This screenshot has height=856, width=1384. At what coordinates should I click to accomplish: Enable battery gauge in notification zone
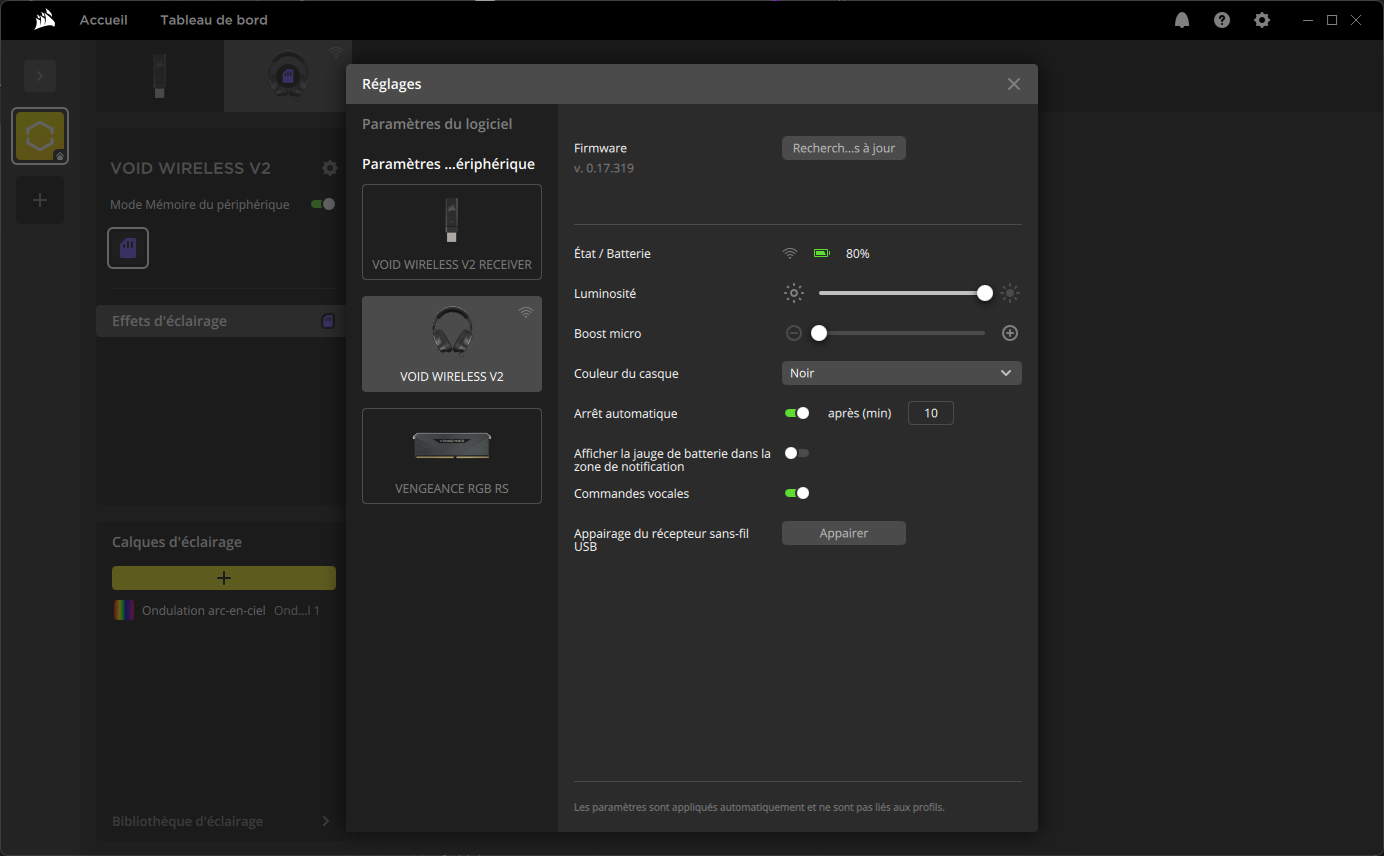pos(797,453)
